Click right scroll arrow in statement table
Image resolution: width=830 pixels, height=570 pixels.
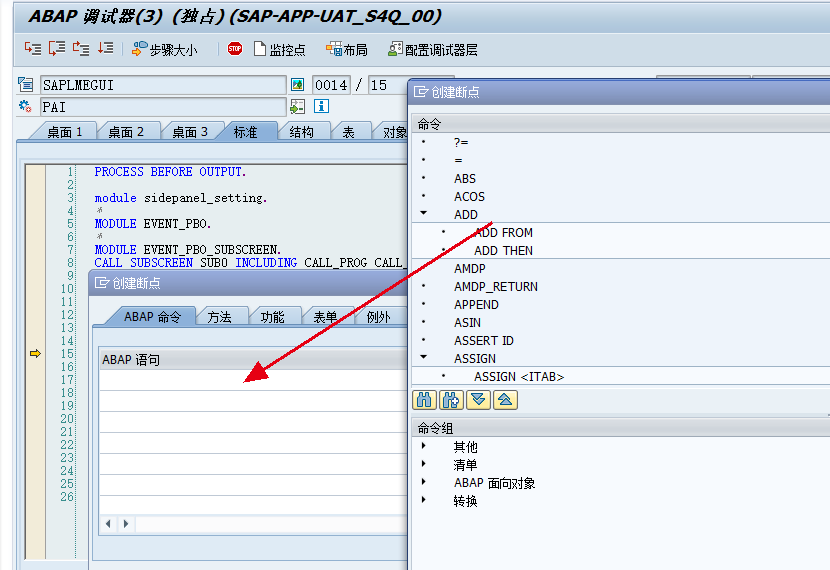125,523
